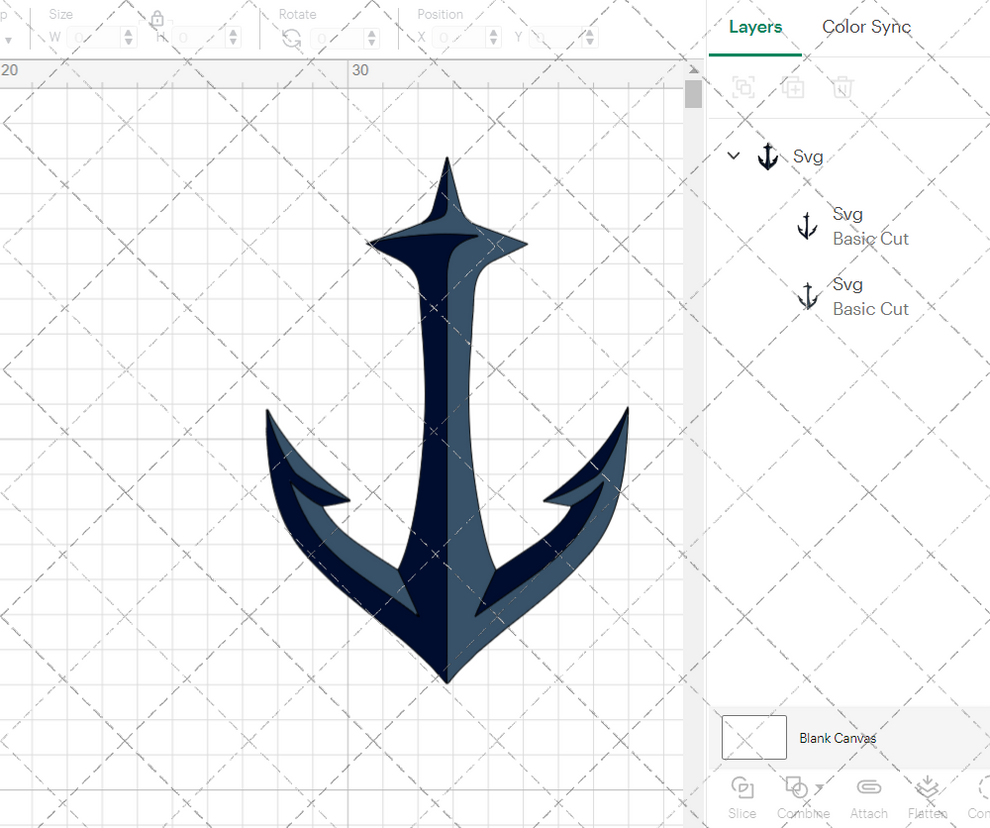990x828 pixels.
Task: Toggle the size lock aspect ratio padlock
Action: pyautogui.click(x=157, y=17)
